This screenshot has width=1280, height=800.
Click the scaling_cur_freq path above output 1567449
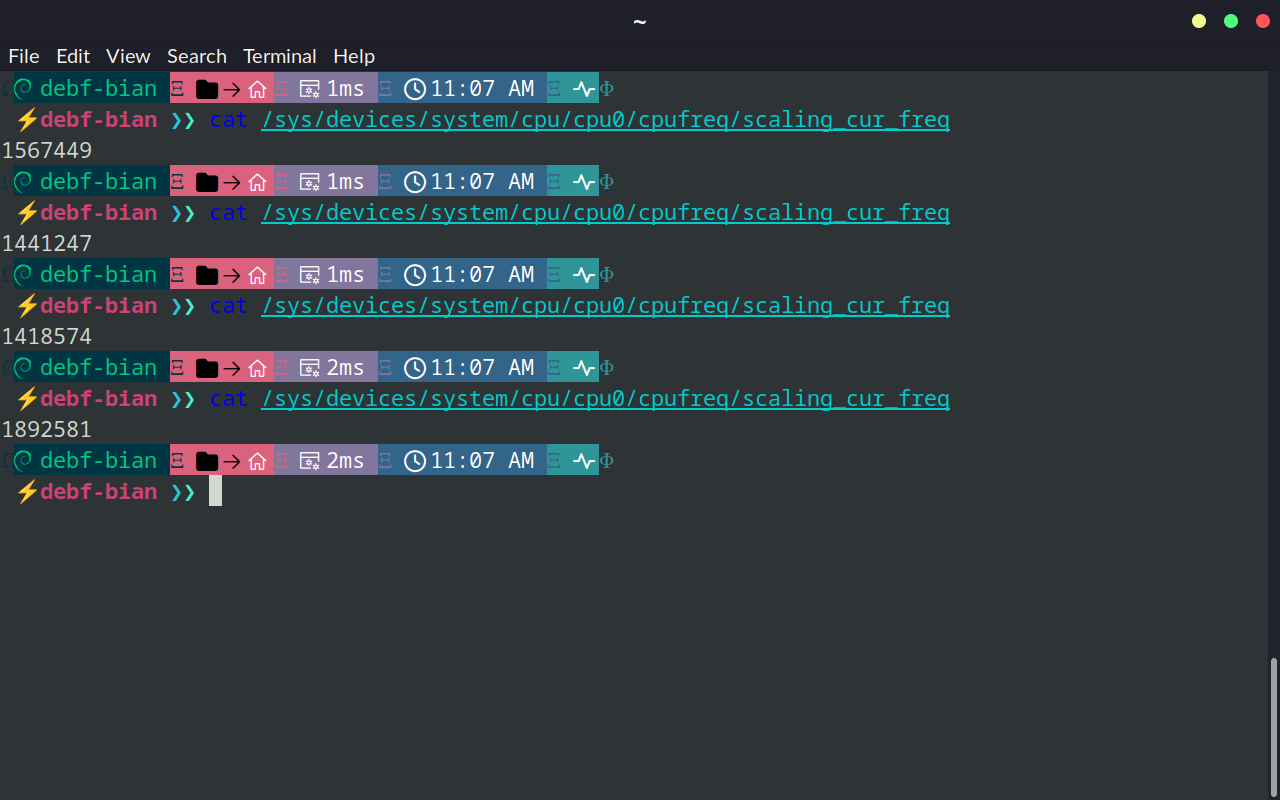pos(605,121)
